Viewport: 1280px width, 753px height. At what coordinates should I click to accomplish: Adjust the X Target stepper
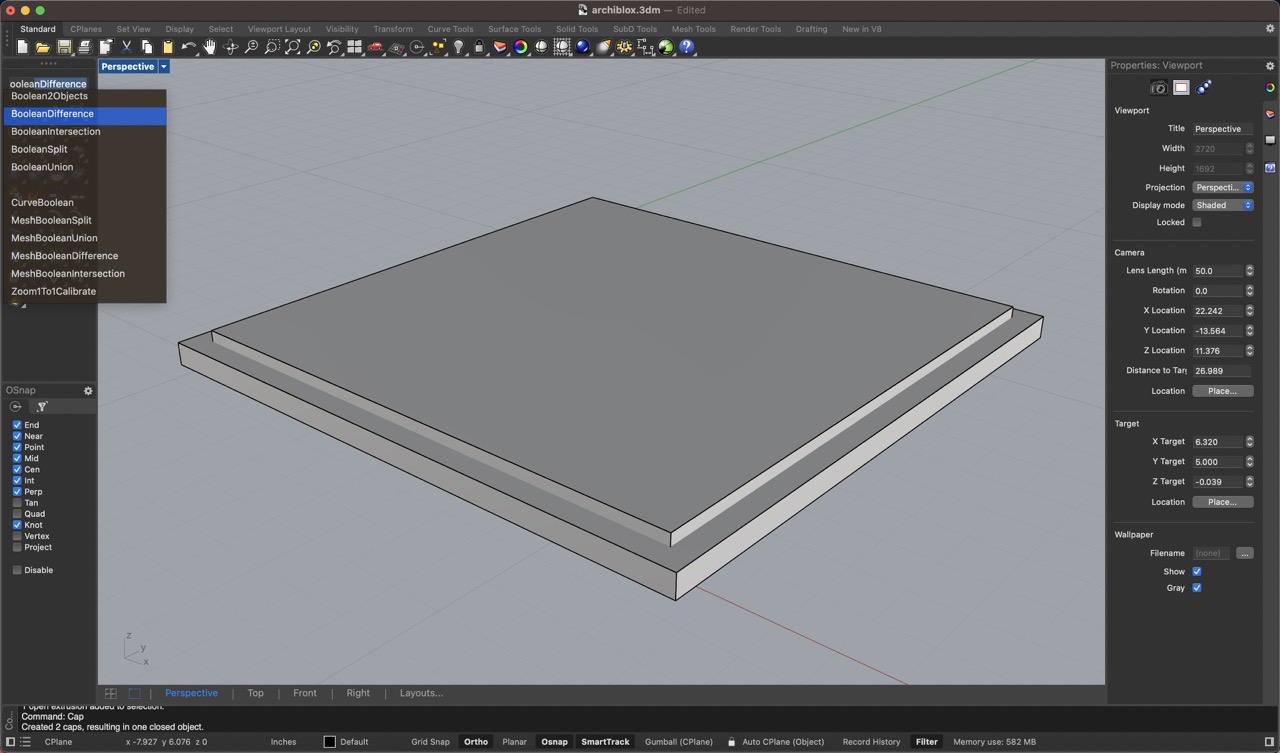[x=1249, y=442]
